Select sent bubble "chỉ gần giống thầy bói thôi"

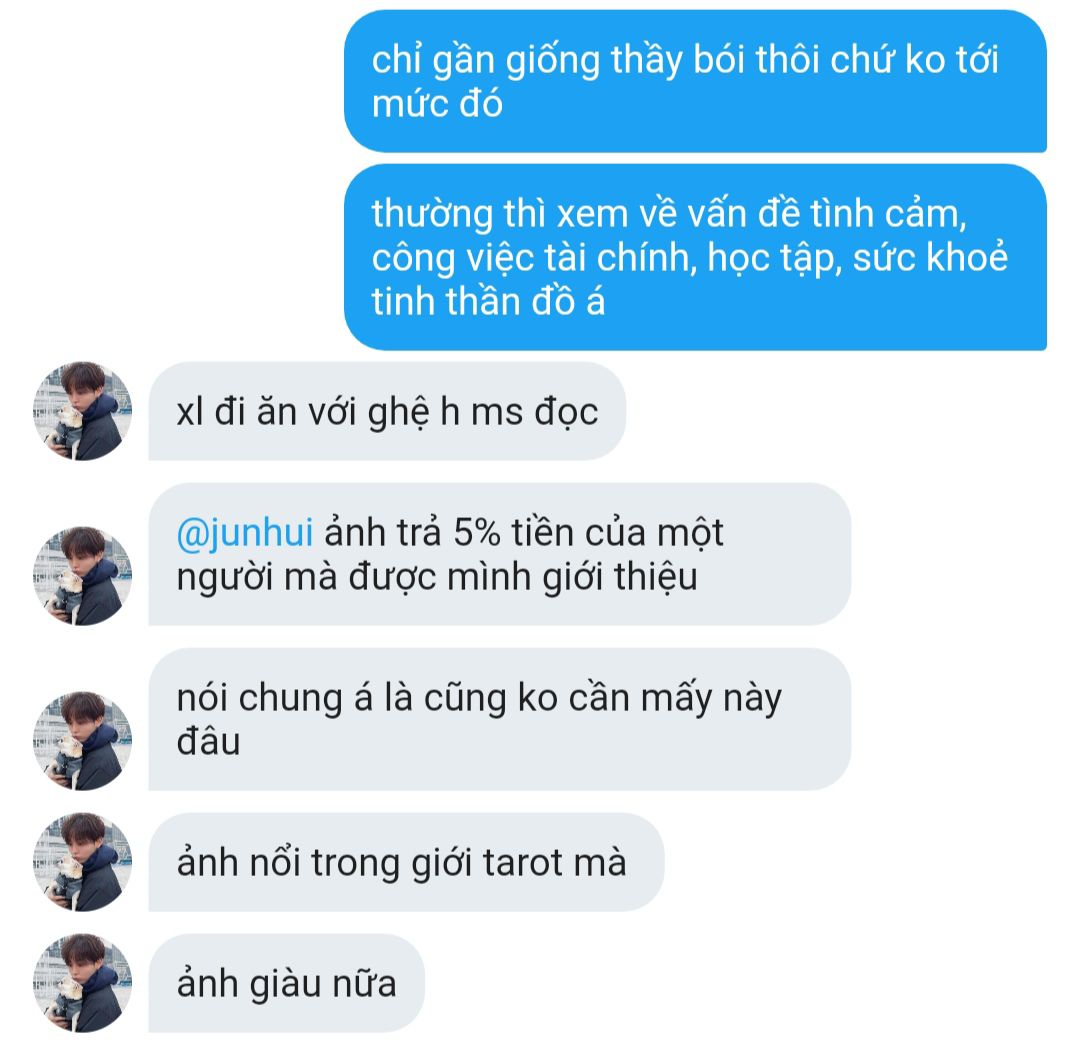(695, 81)
